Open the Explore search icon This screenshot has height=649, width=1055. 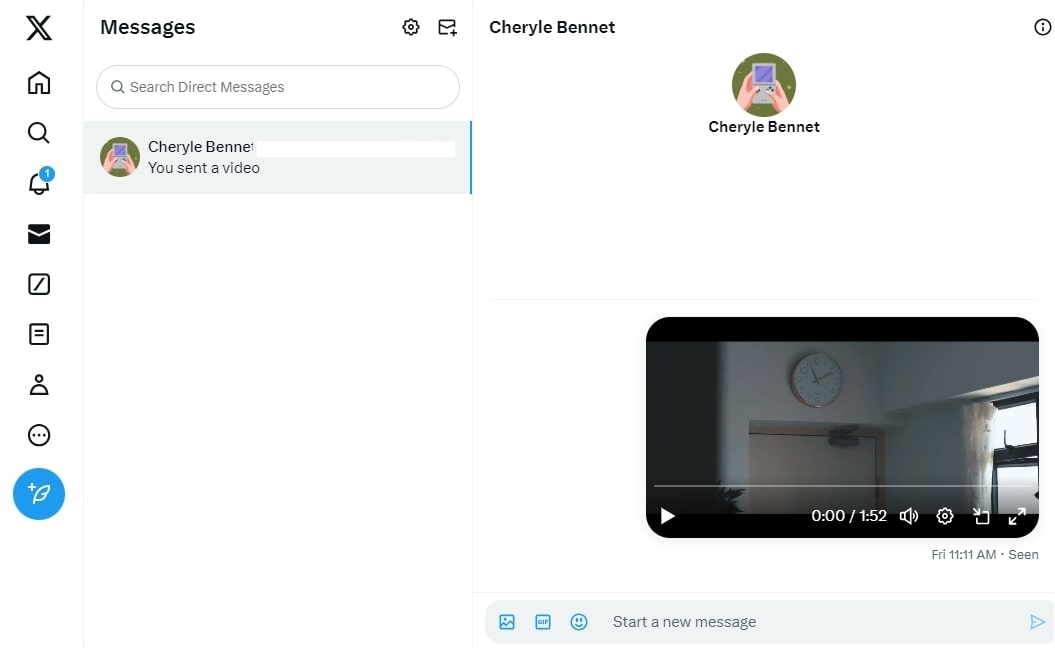tap(39, 133)
